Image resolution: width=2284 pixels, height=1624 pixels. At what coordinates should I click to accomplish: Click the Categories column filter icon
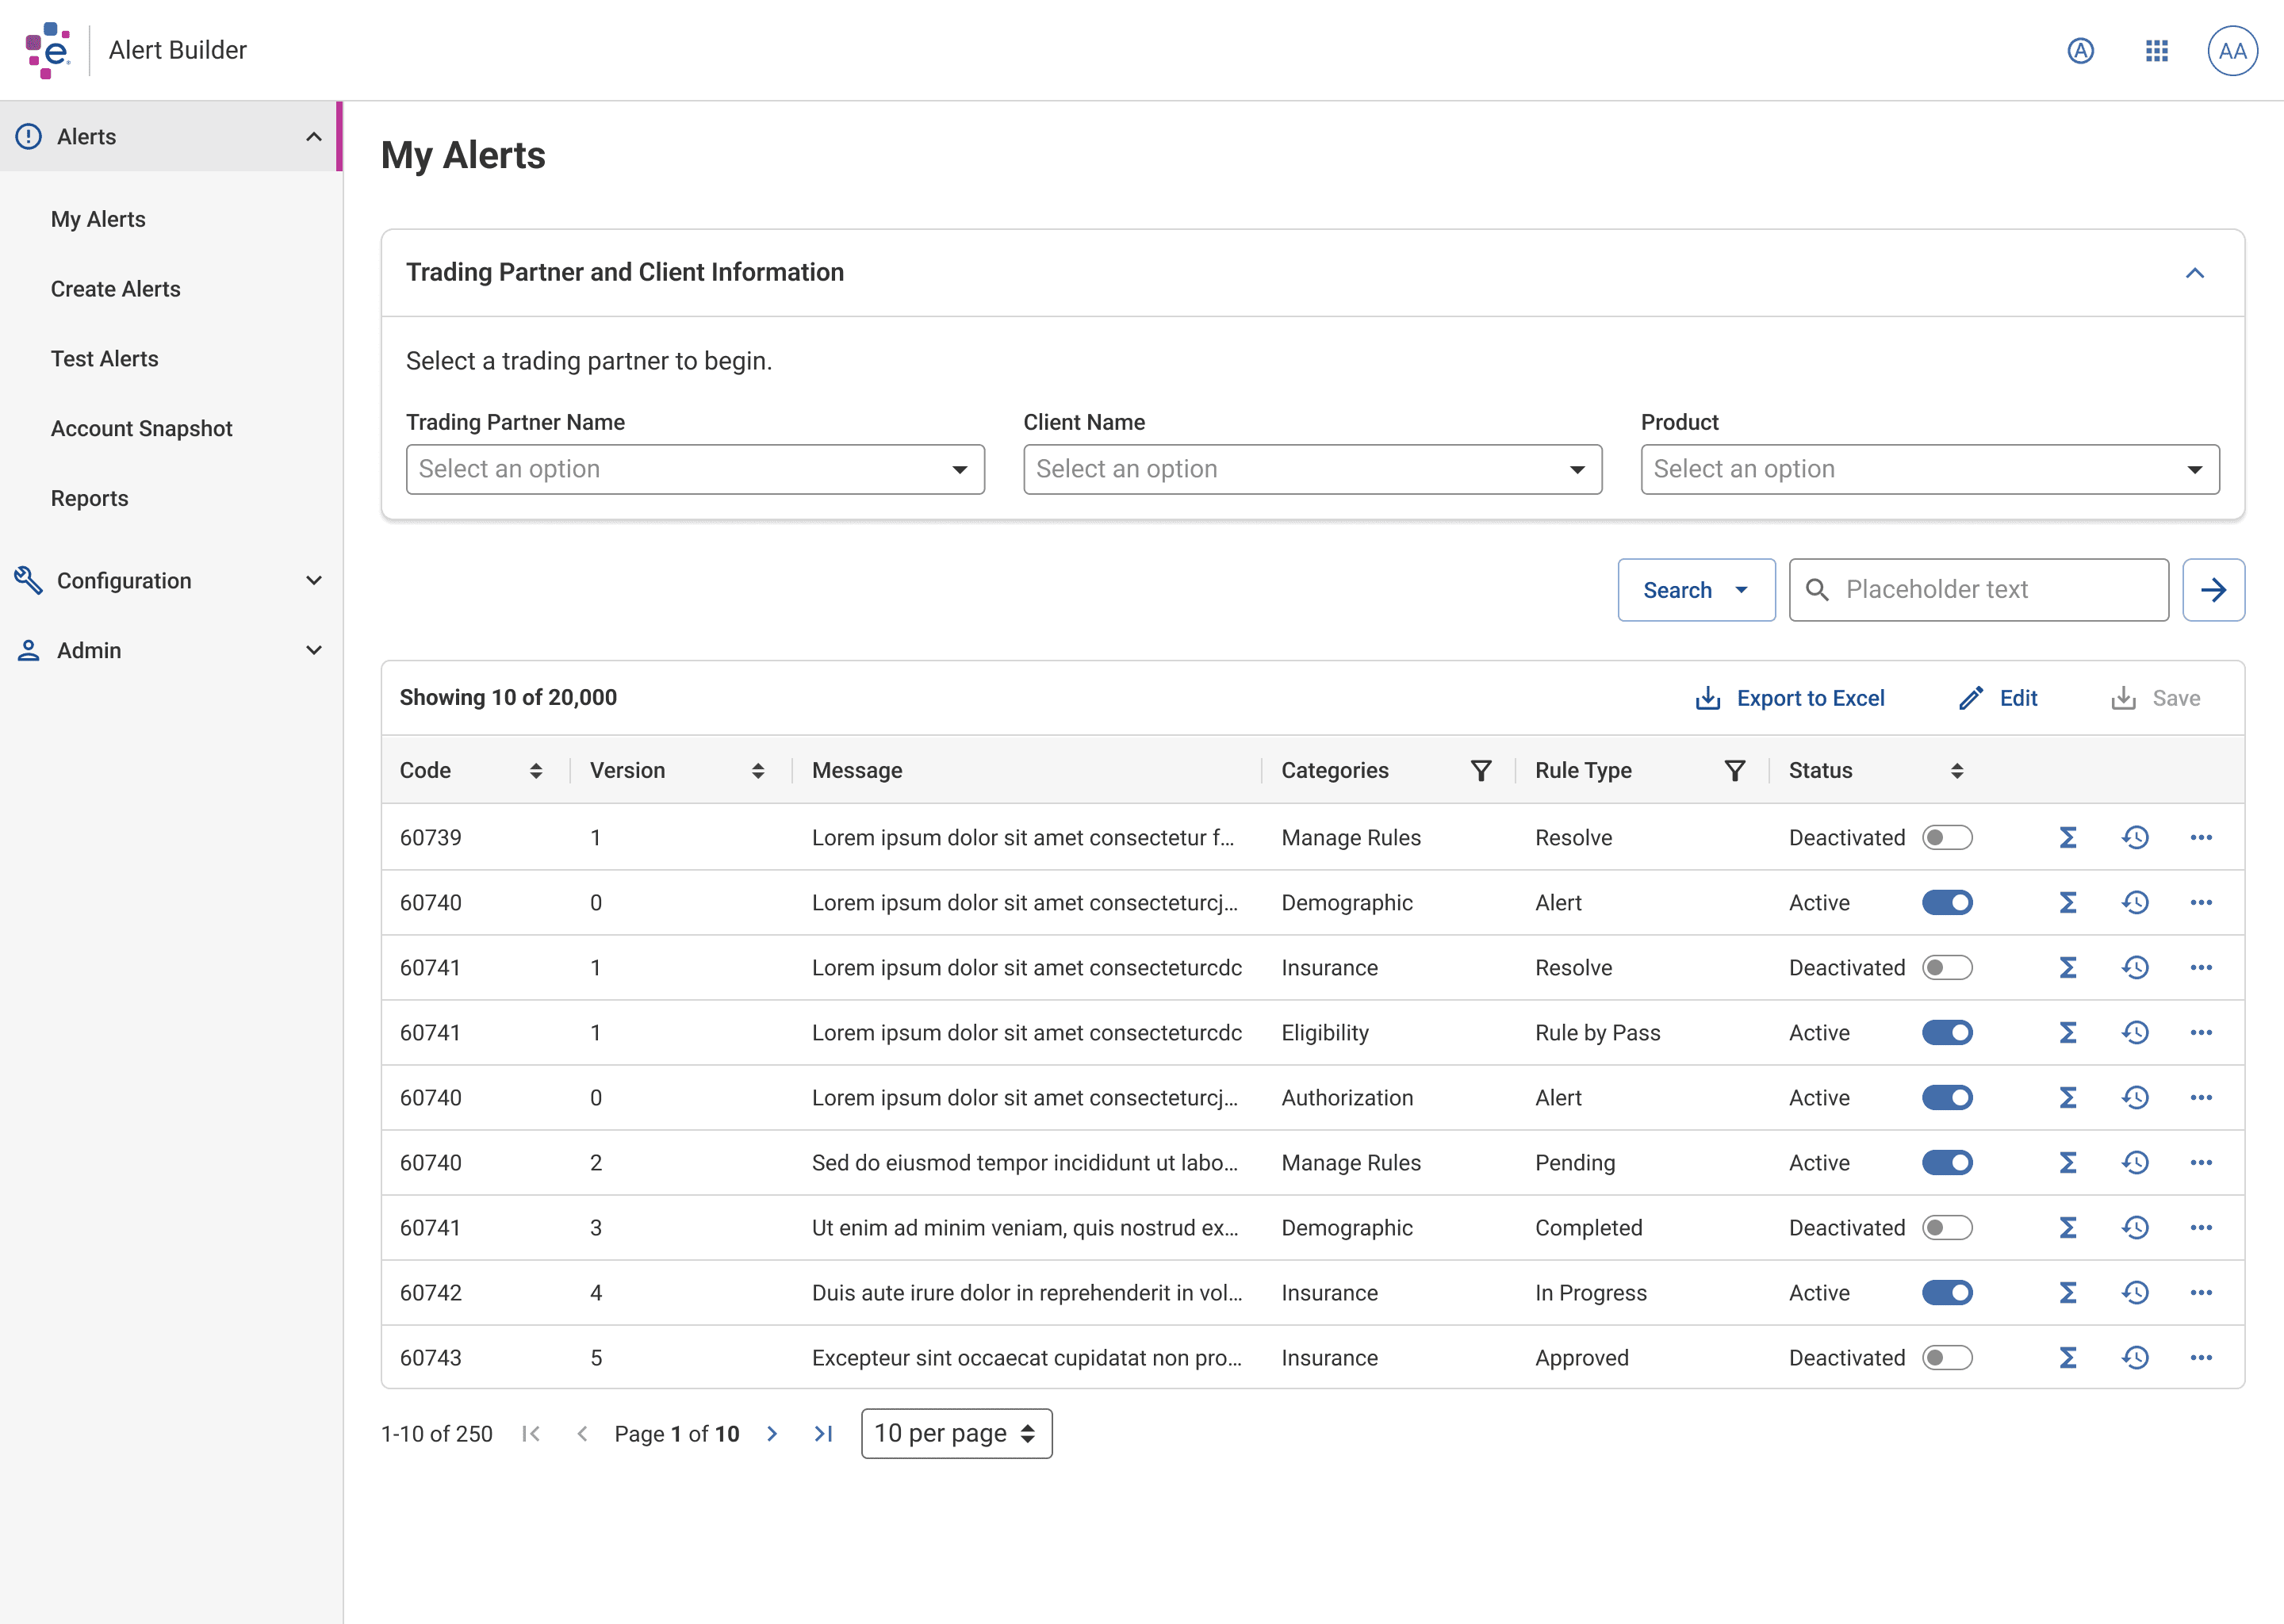pos(1480,770)
